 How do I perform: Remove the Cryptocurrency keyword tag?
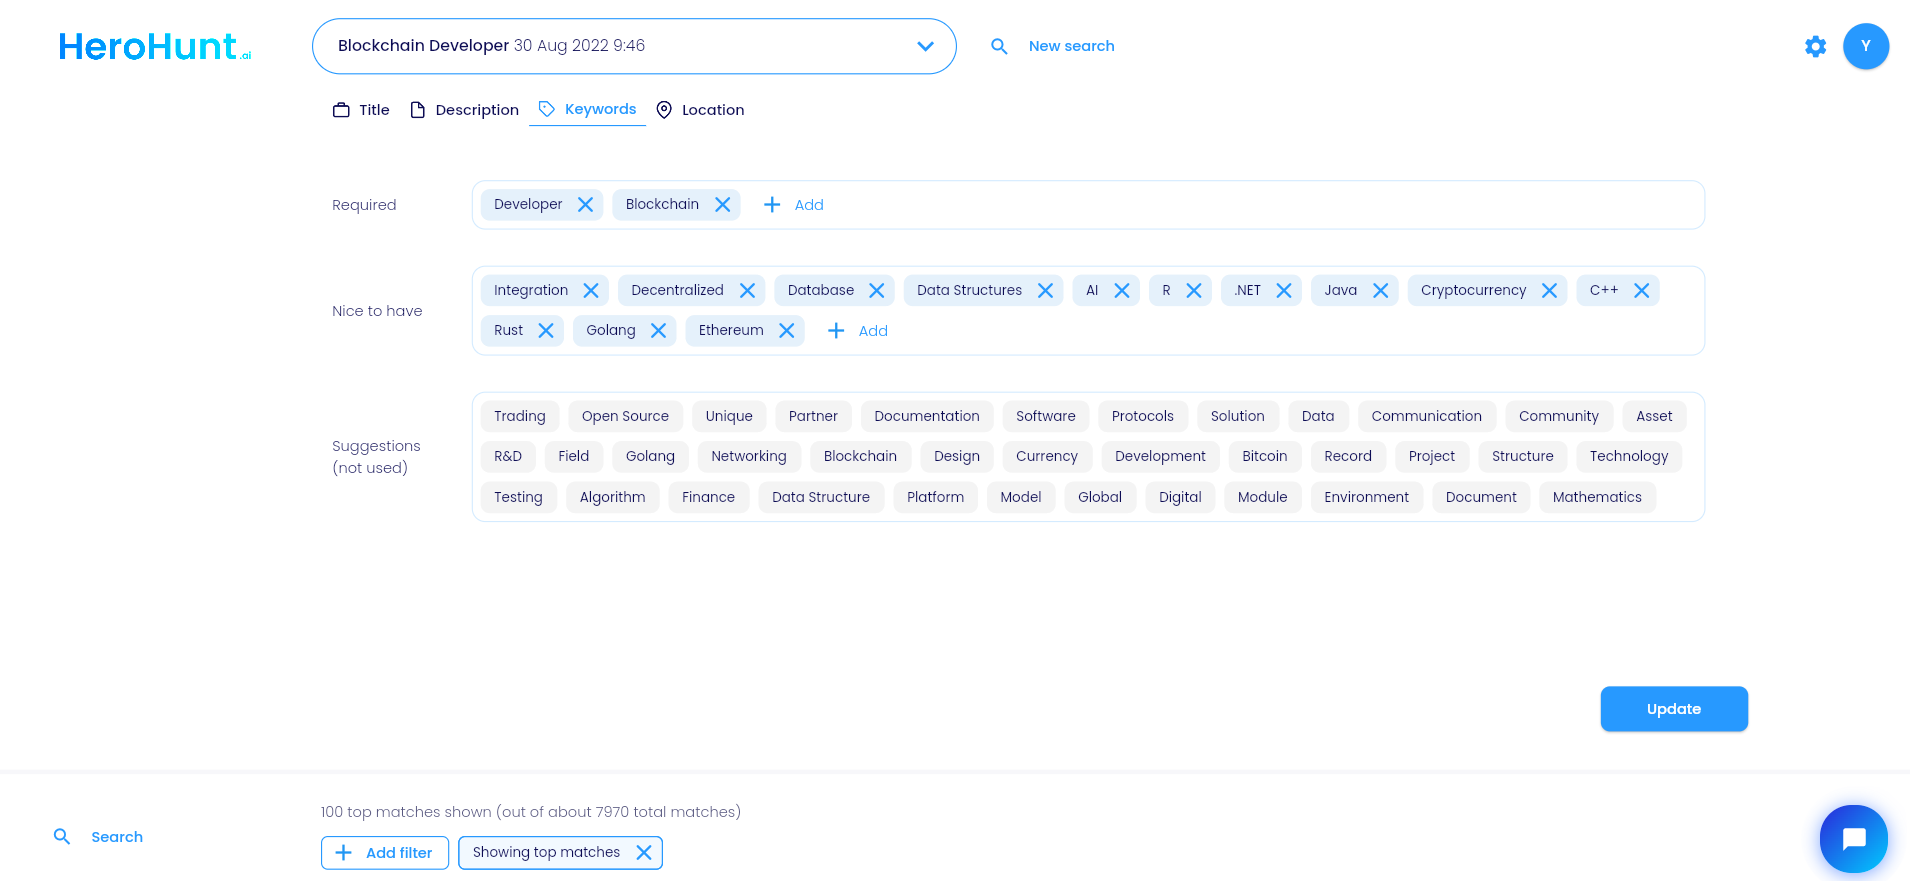click(x=1549, y=291)
